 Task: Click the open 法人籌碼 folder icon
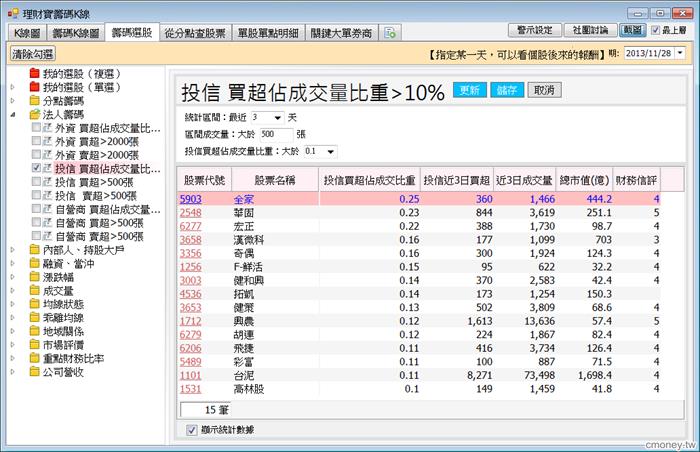[x=34, y=114]
